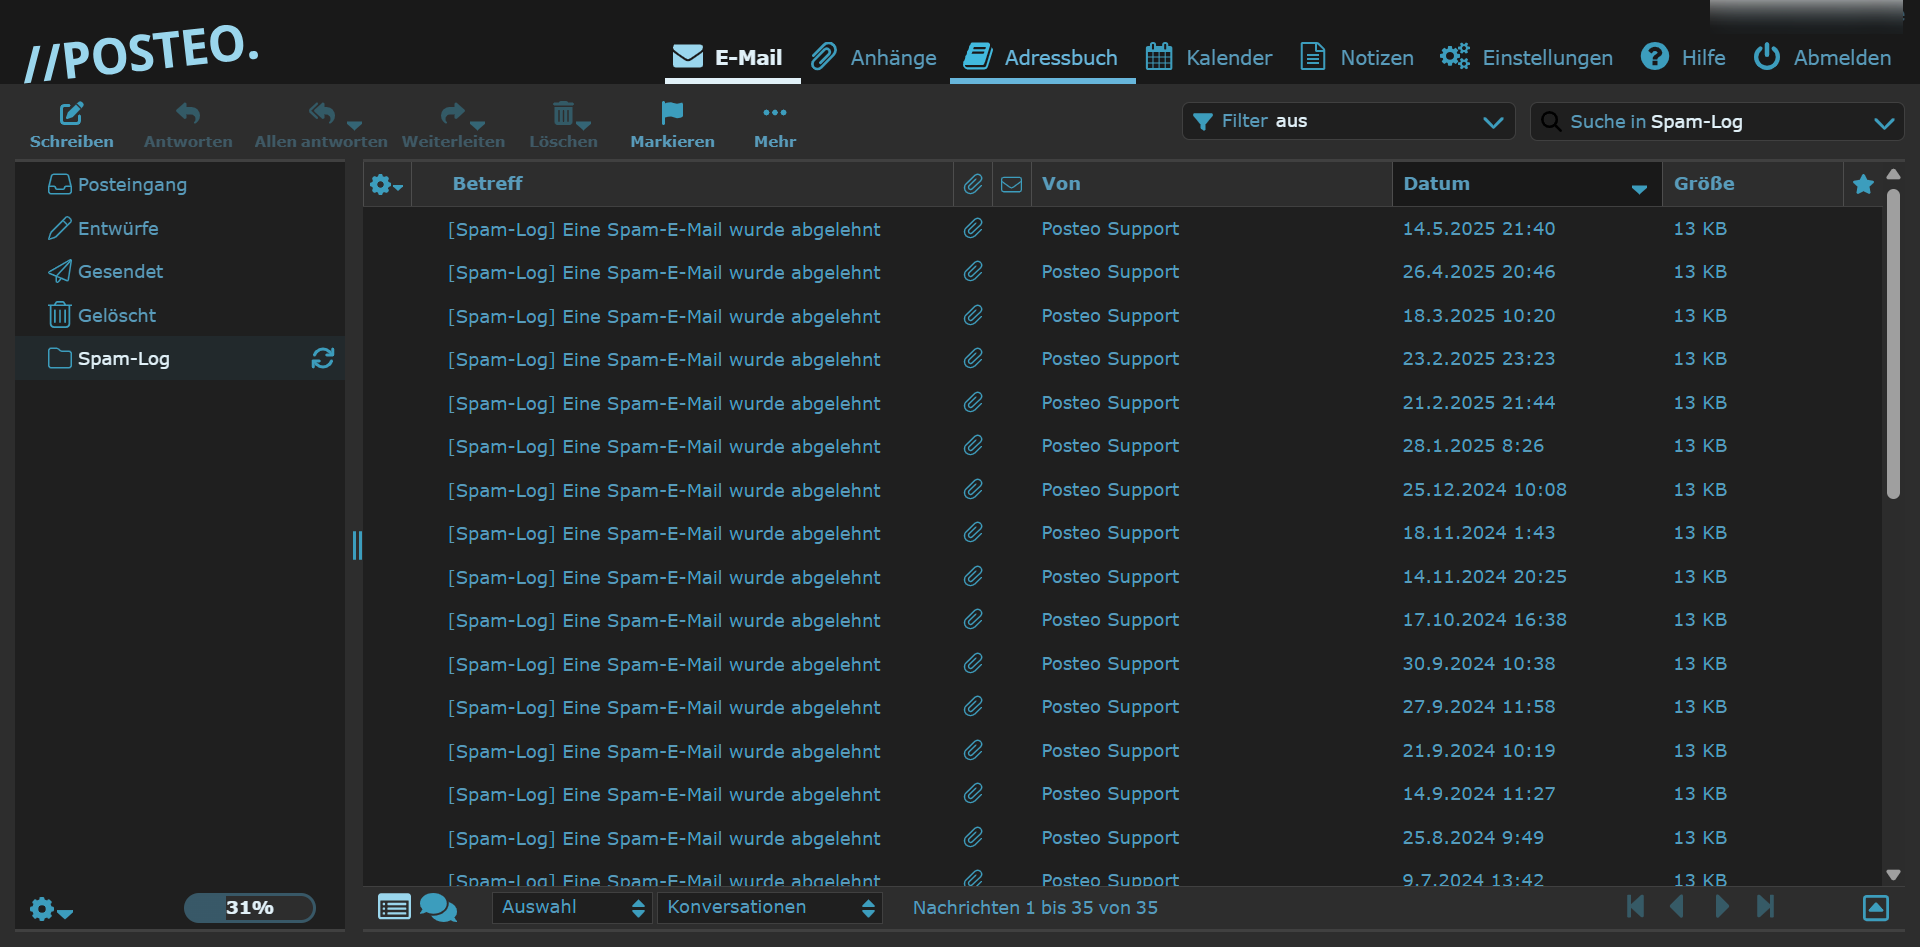This screenshot has width=1920, height=947.
Task: Open the Kalender tab
Action: pos(1209,57)
